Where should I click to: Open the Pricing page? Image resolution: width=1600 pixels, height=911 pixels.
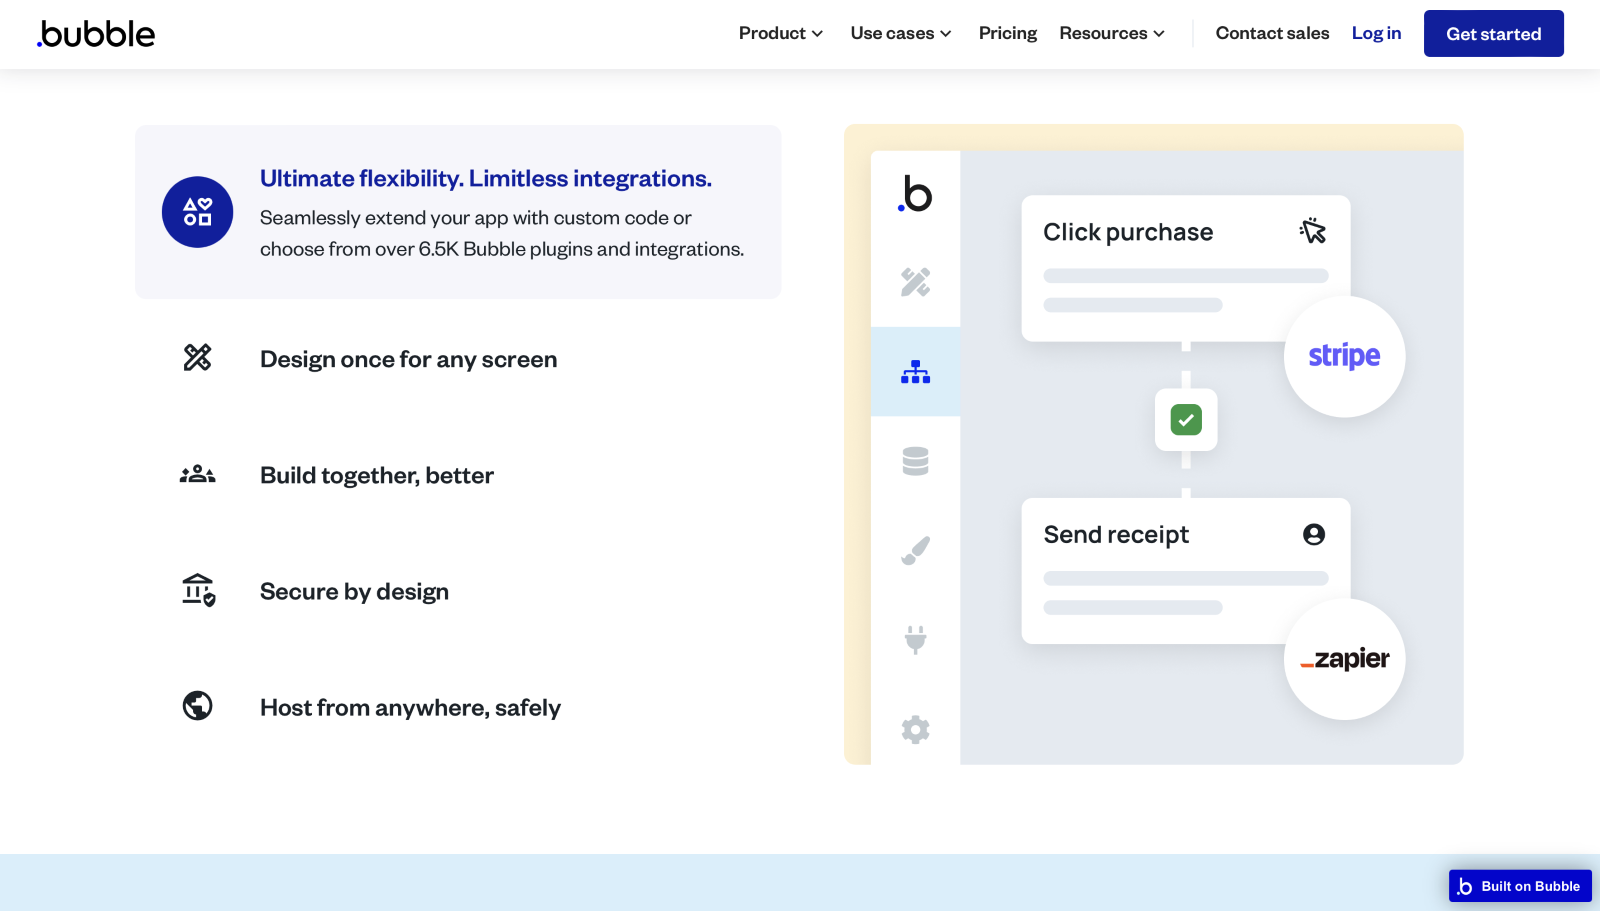pyautogui.click(x=1008, y=33)
